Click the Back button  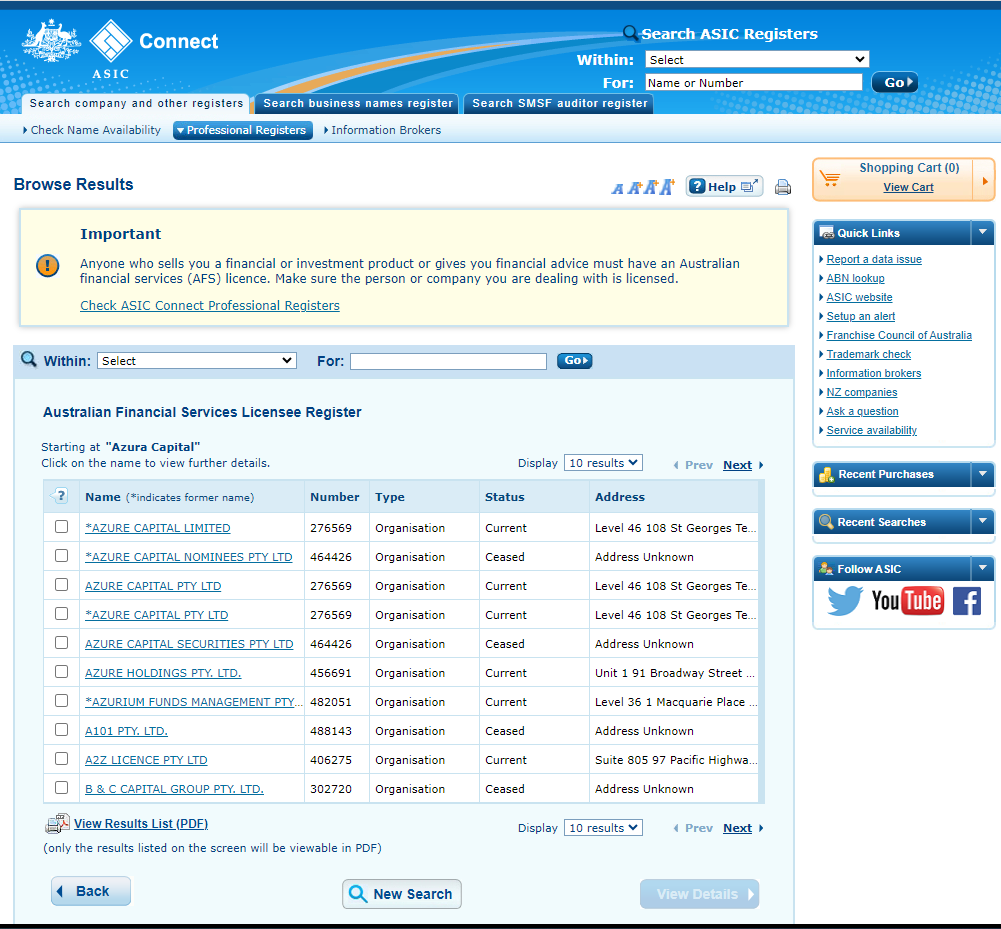point(91,891)
